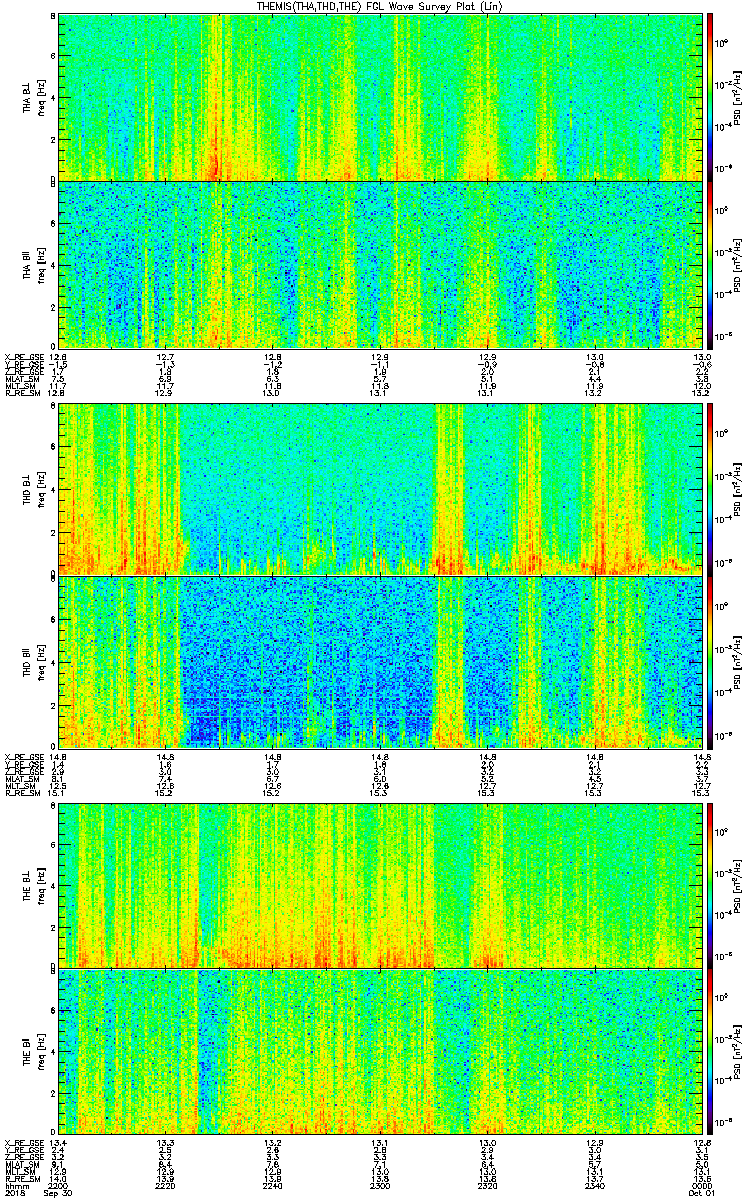Viewport: 750px width, 1200px height.
Task: Click the THE B-parallel freq [Hz] axis label
Action: (41, 1053)
